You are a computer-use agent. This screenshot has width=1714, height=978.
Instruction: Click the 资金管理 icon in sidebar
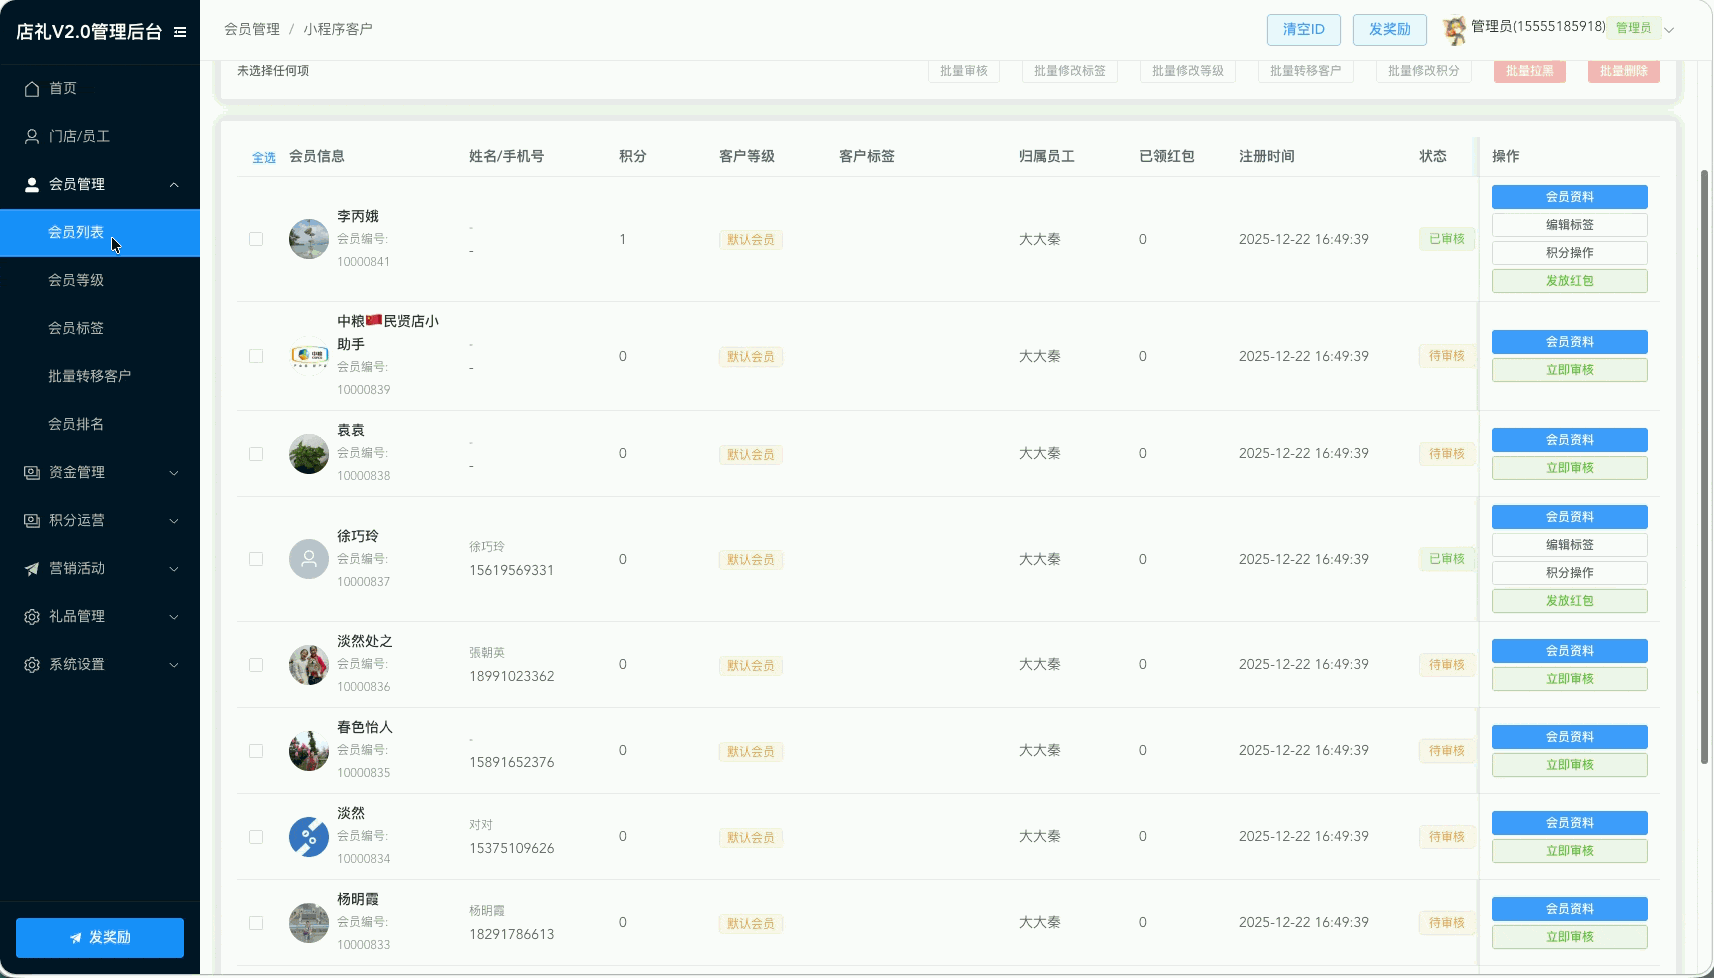click(x=32, y=473)
